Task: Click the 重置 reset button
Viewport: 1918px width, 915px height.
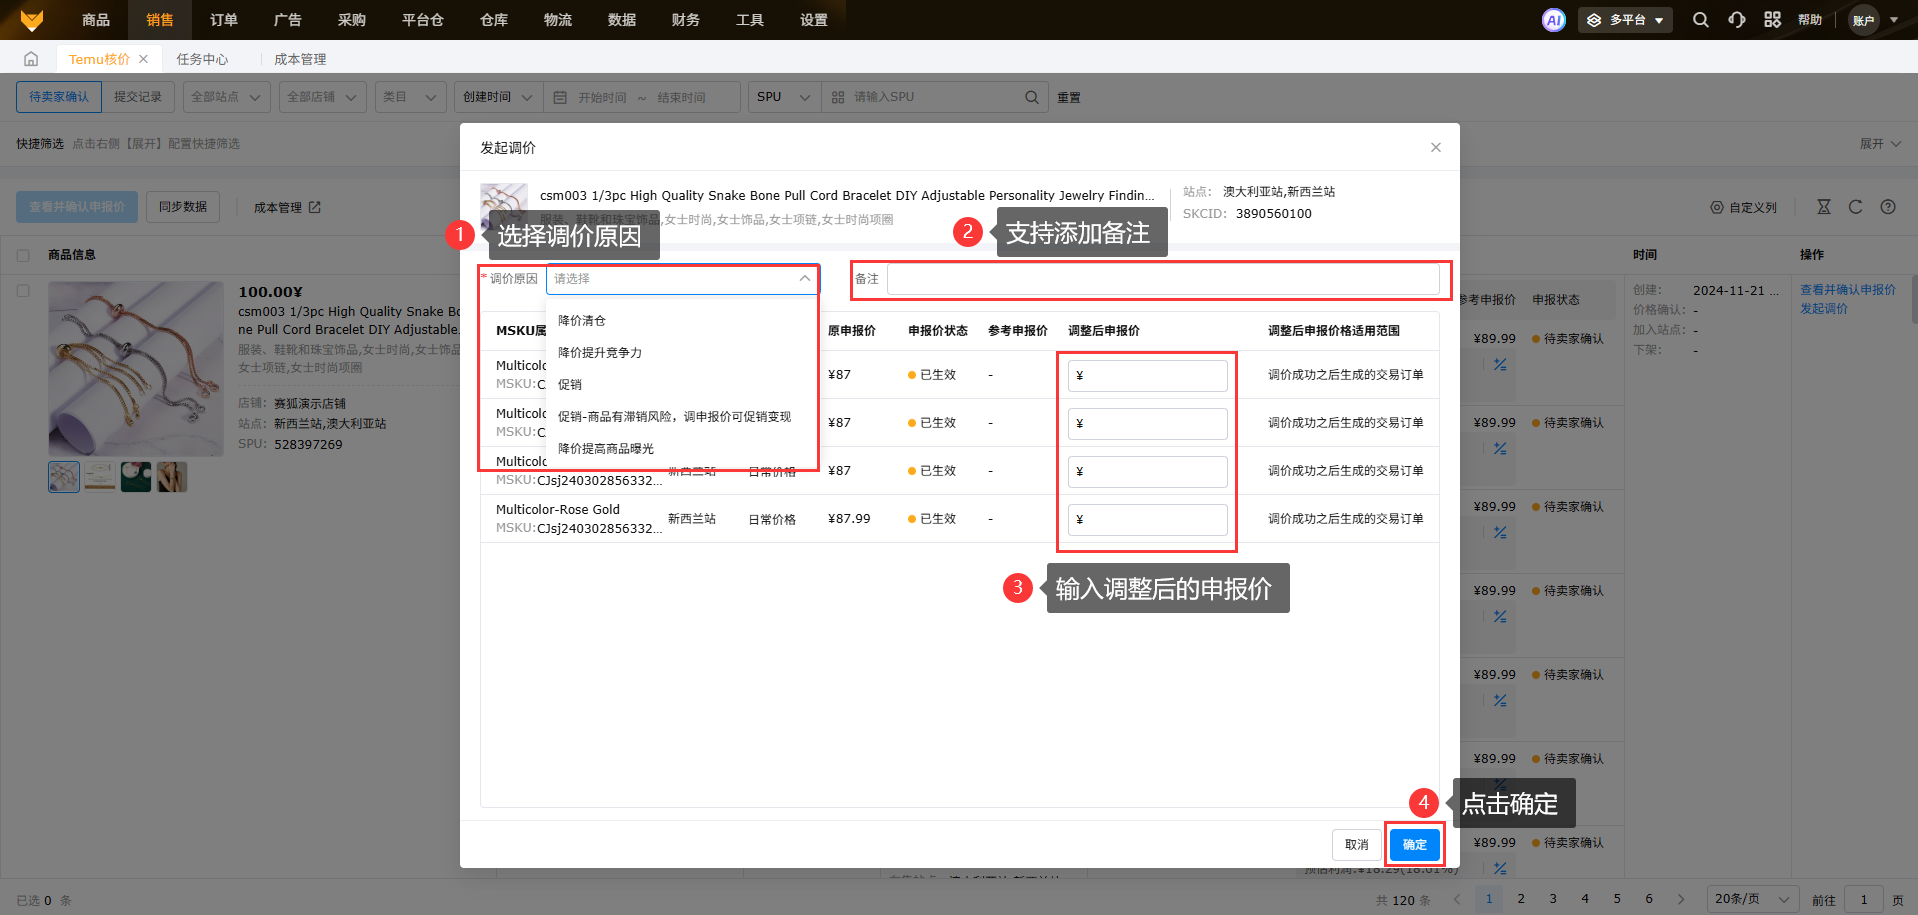Action: pos(1069,98)
